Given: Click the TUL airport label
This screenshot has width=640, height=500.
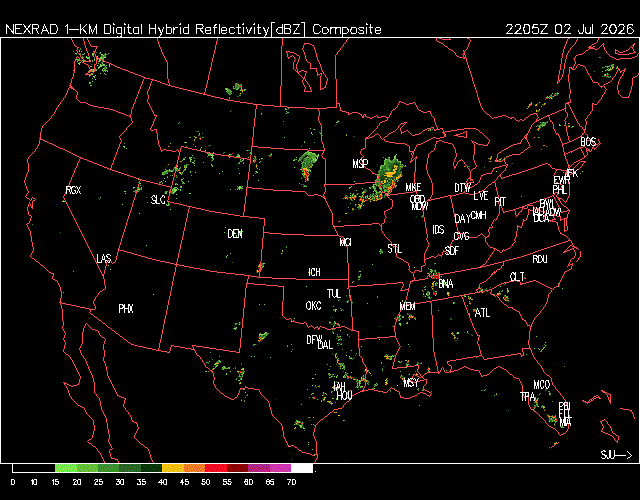Looking at the screenshot, I should 333,294.
